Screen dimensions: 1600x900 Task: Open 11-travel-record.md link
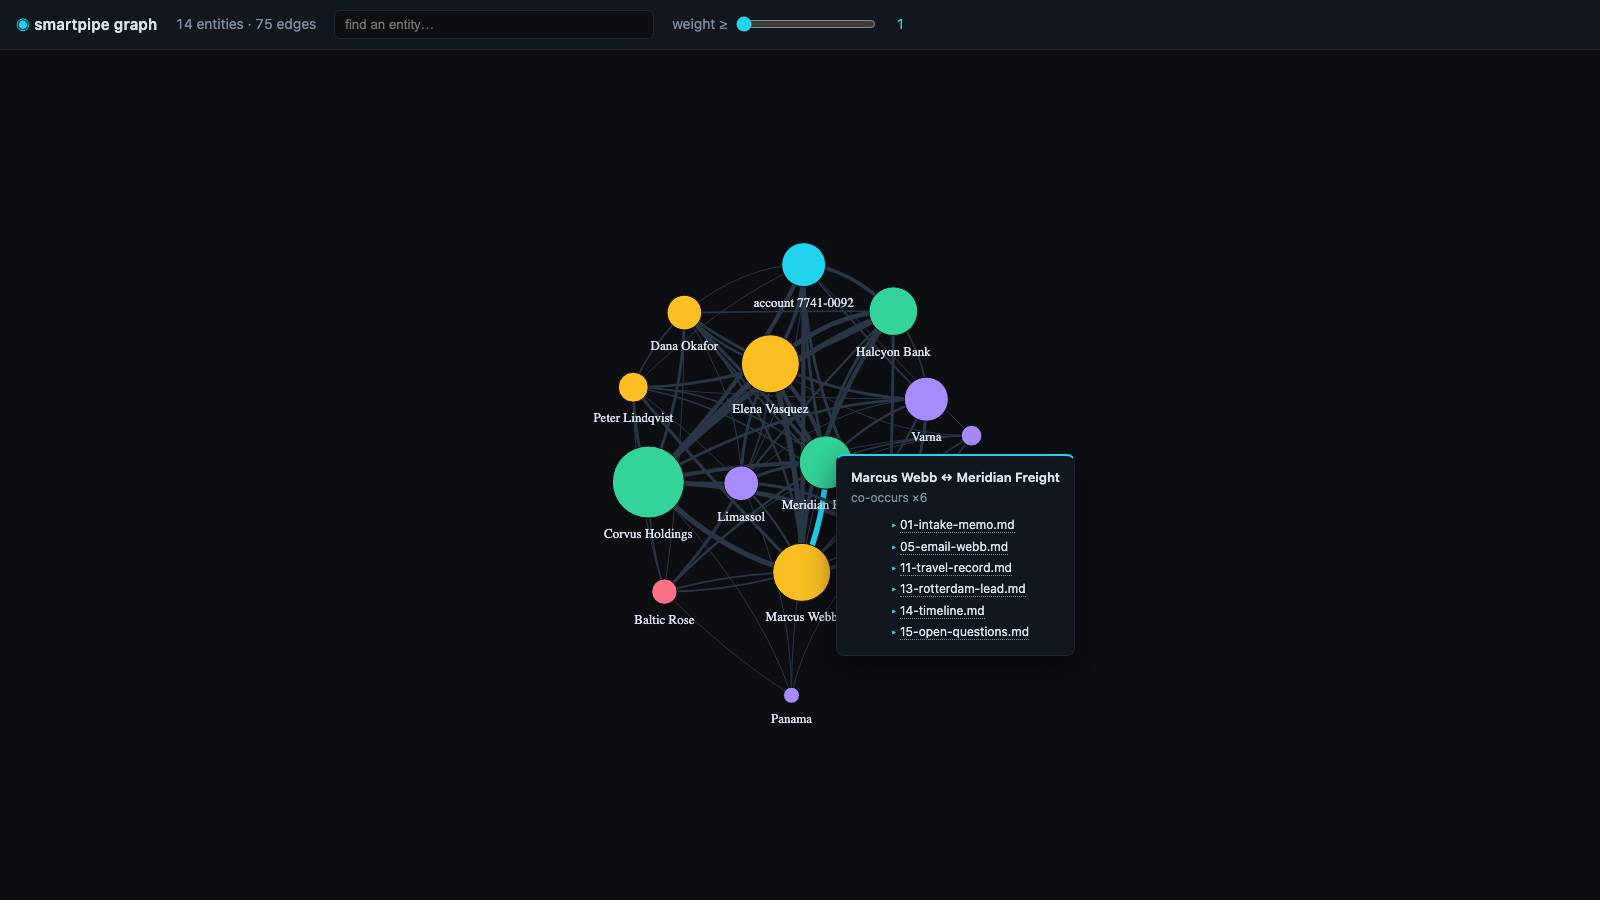click(x=956, y=568)
